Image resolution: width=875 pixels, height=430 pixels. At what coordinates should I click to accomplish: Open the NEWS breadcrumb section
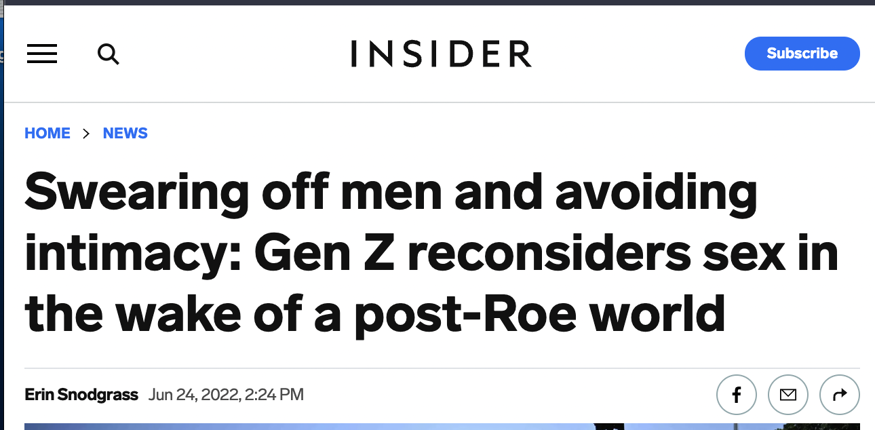click(125, 133)
